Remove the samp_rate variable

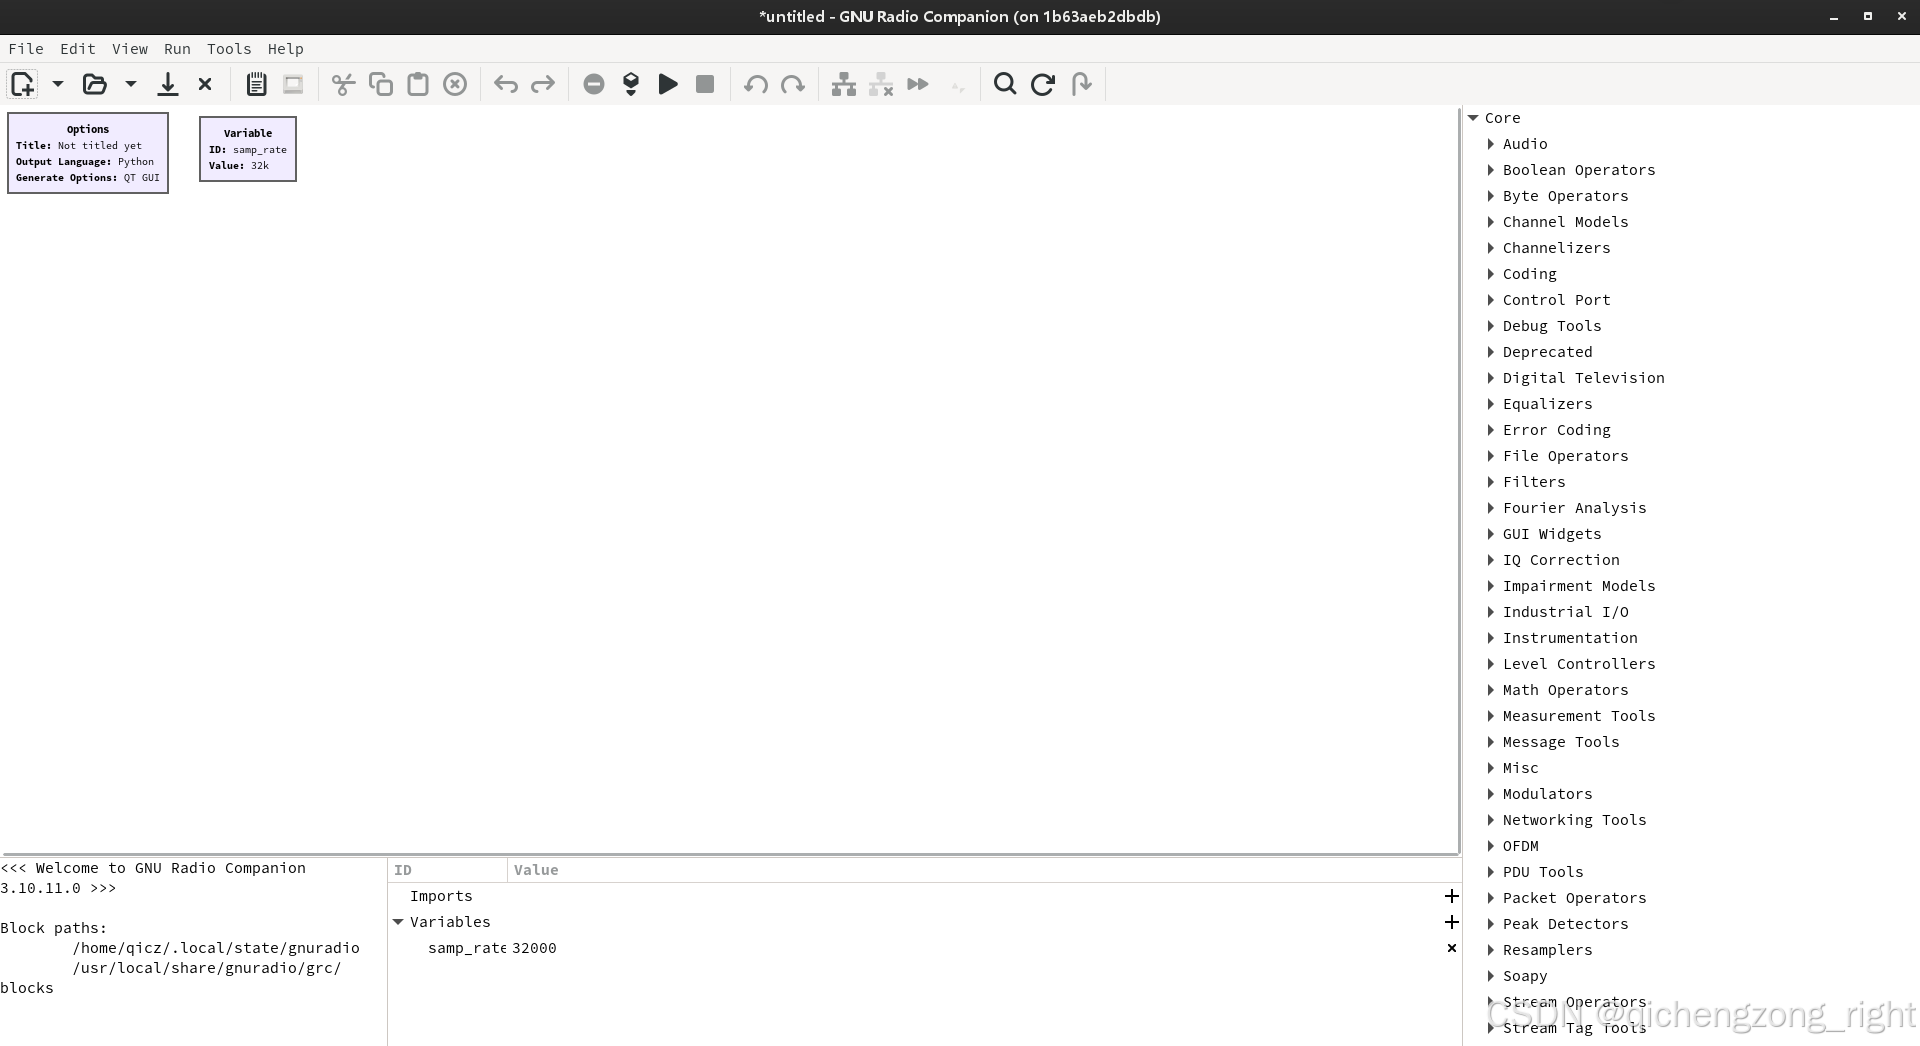1452,948
